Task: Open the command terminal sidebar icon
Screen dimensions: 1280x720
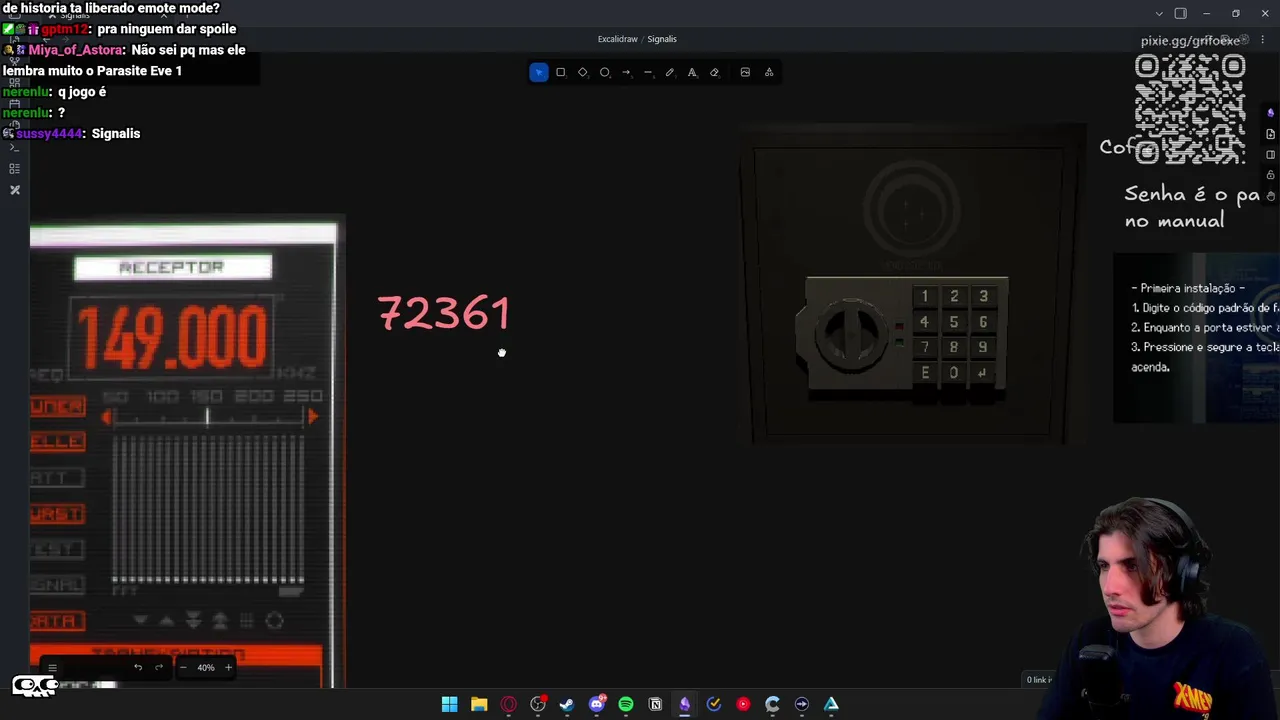Action: 14,147
